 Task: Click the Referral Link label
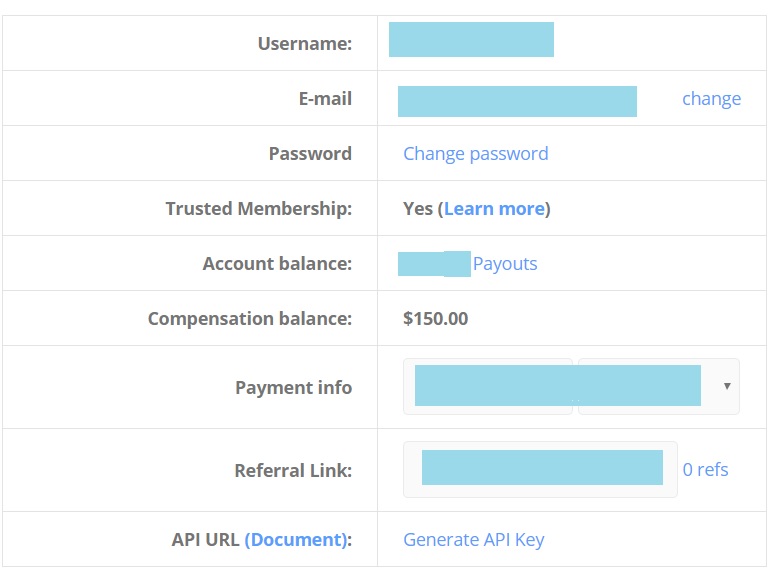pos(293,470)
